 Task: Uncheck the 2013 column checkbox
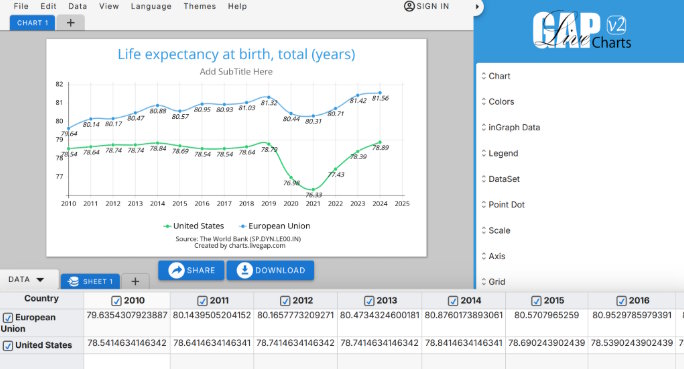coord(369,301)
